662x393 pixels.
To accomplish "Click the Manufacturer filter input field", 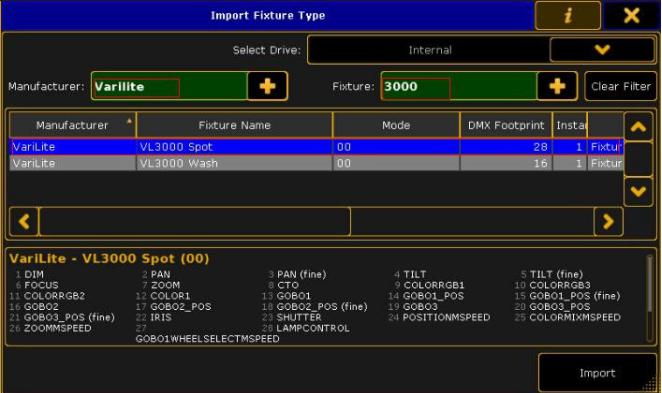I will [x=170, y=86].
